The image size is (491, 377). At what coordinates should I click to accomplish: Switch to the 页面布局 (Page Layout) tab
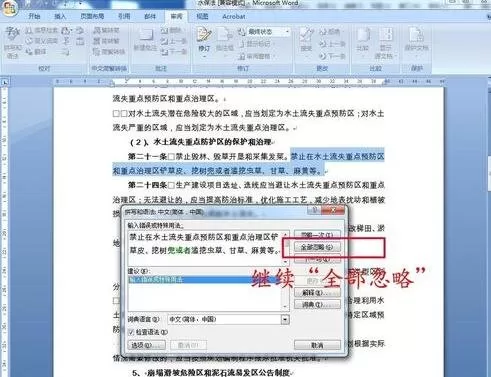click(92, 16)
